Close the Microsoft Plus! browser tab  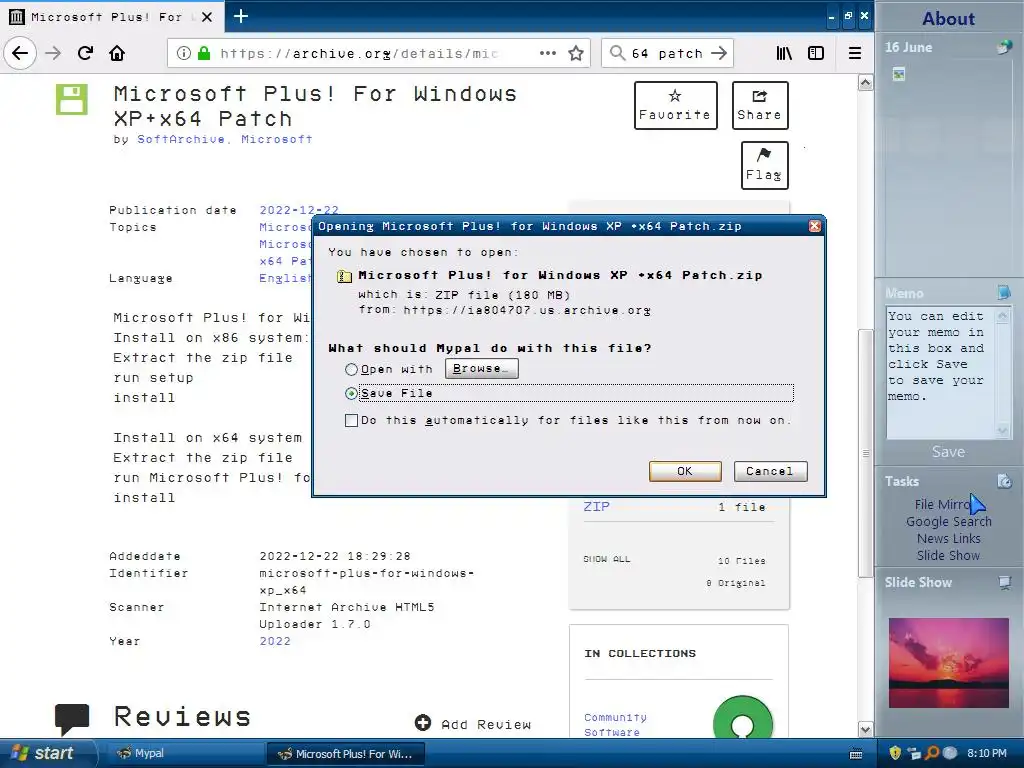207,17
